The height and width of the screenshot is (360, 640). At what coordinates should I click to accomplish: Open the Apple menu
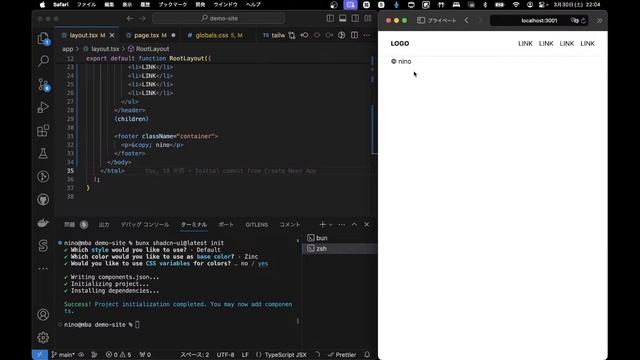pyautogui.click(x=42, y=4)
